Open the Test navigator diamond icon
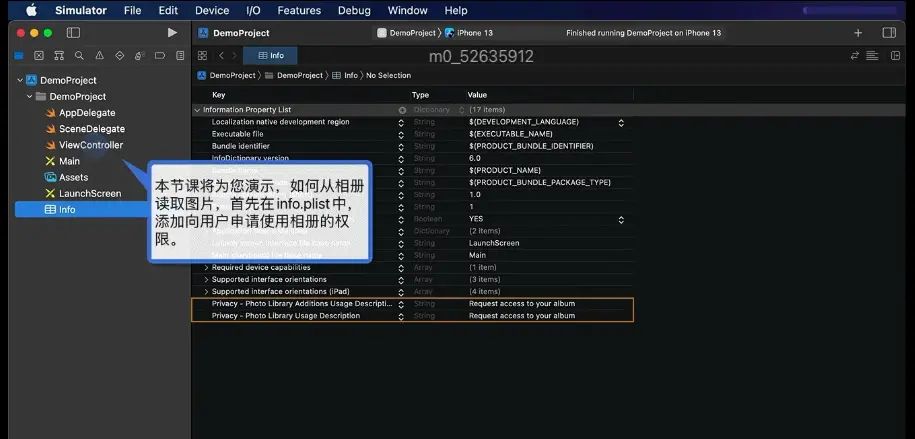 pyautogui.click(x=120, y=56)
